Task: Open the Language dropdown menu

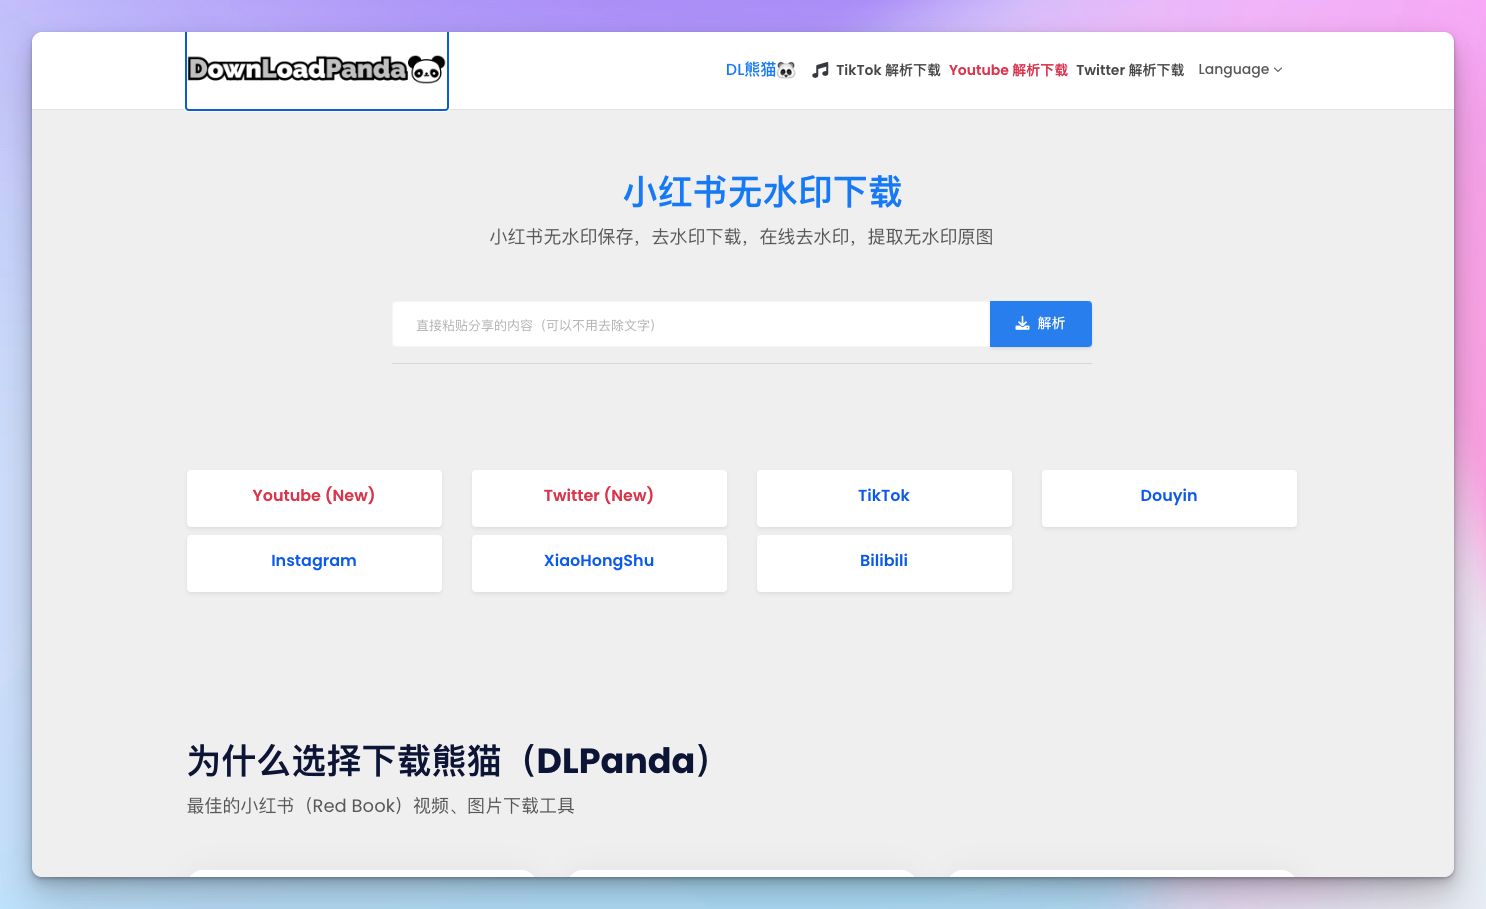Action: click(x=1233, y=70)
